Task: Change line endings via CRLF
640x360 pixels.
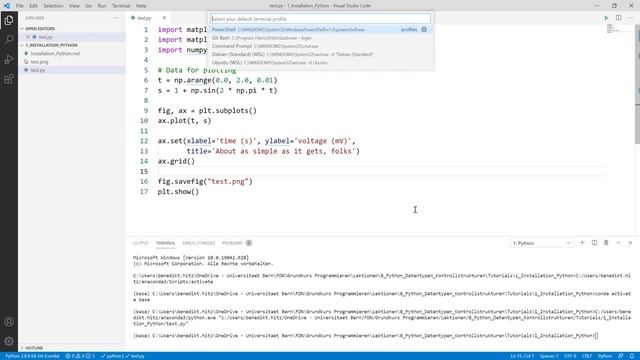Action: pos(587,356)
